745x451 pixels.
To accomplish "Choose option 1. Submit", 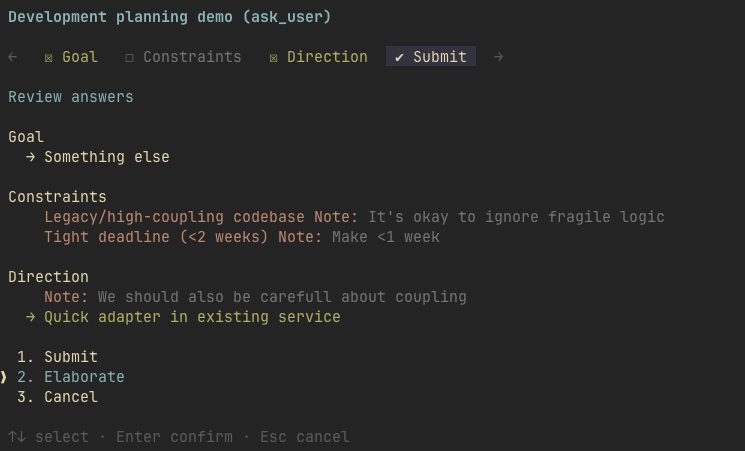I will [x=57, y=357].
